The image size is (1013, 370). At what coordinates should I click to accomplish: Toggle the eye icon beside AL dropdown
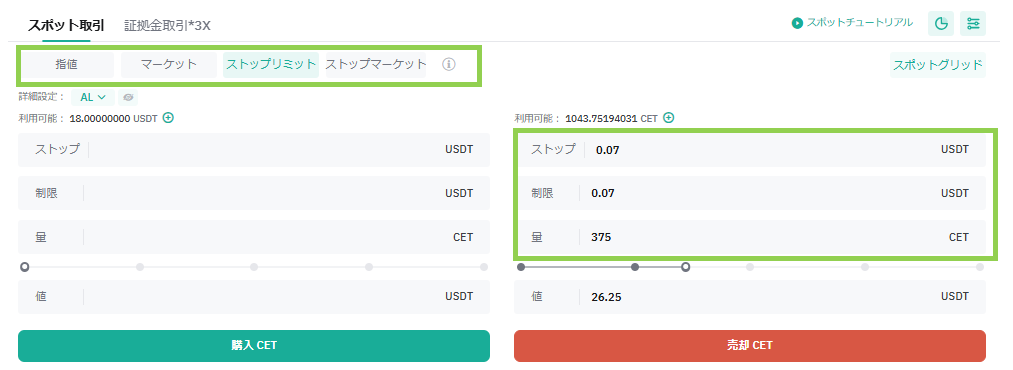point(128,98)
